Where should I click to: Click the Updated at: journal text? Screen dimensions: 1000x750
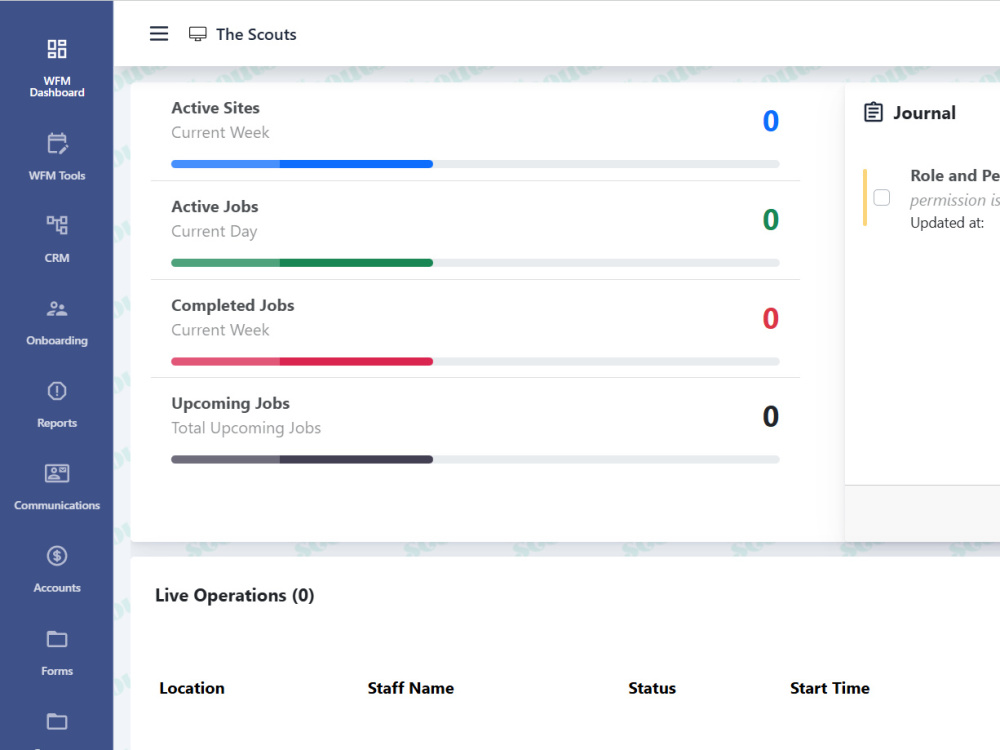coord(947,223)
